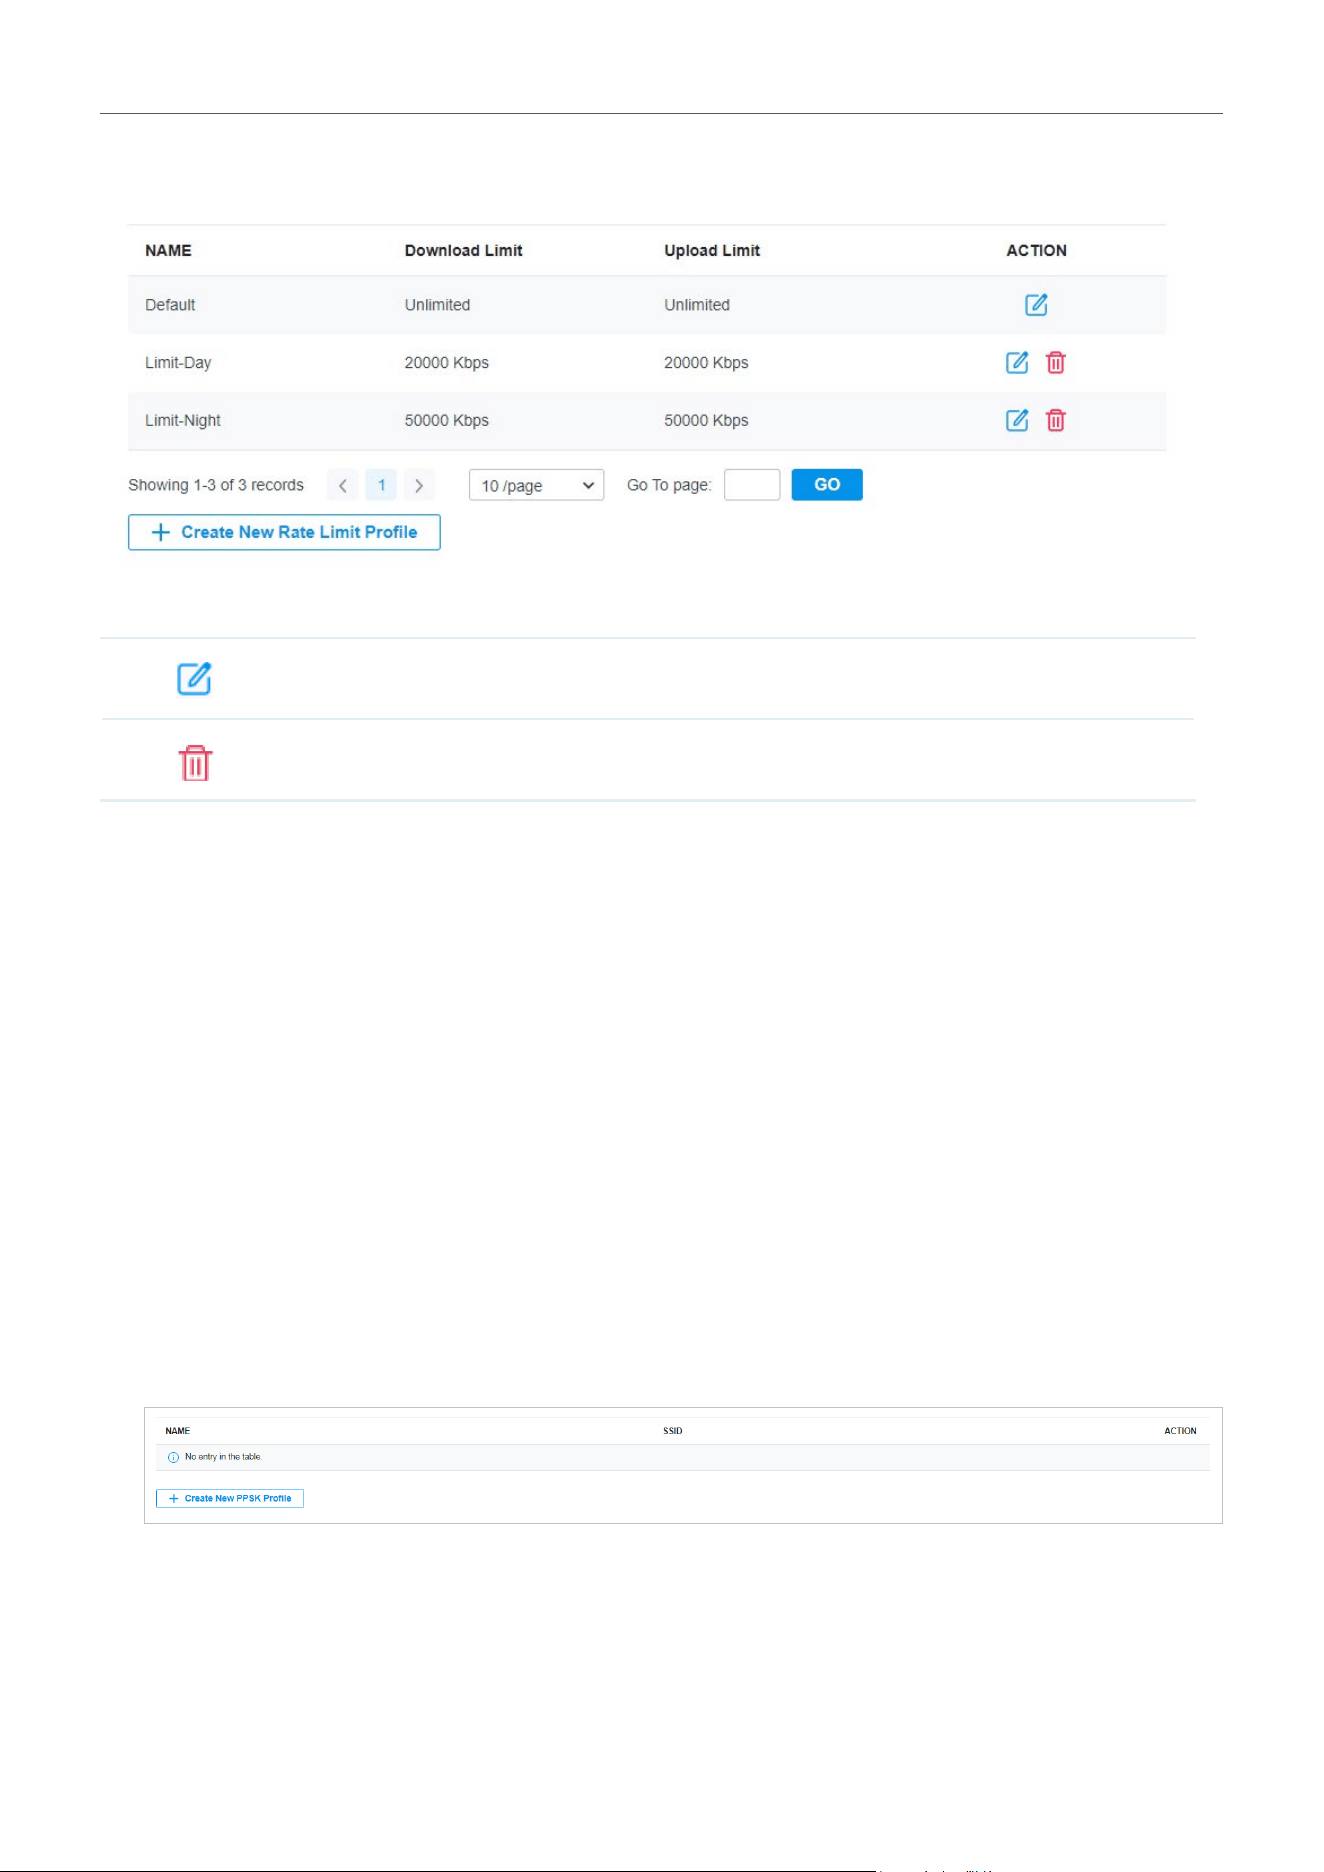Viewport: 1324px width, 1872px height.
Task: Go to previous page with left chevron
Action: (343, 485)
